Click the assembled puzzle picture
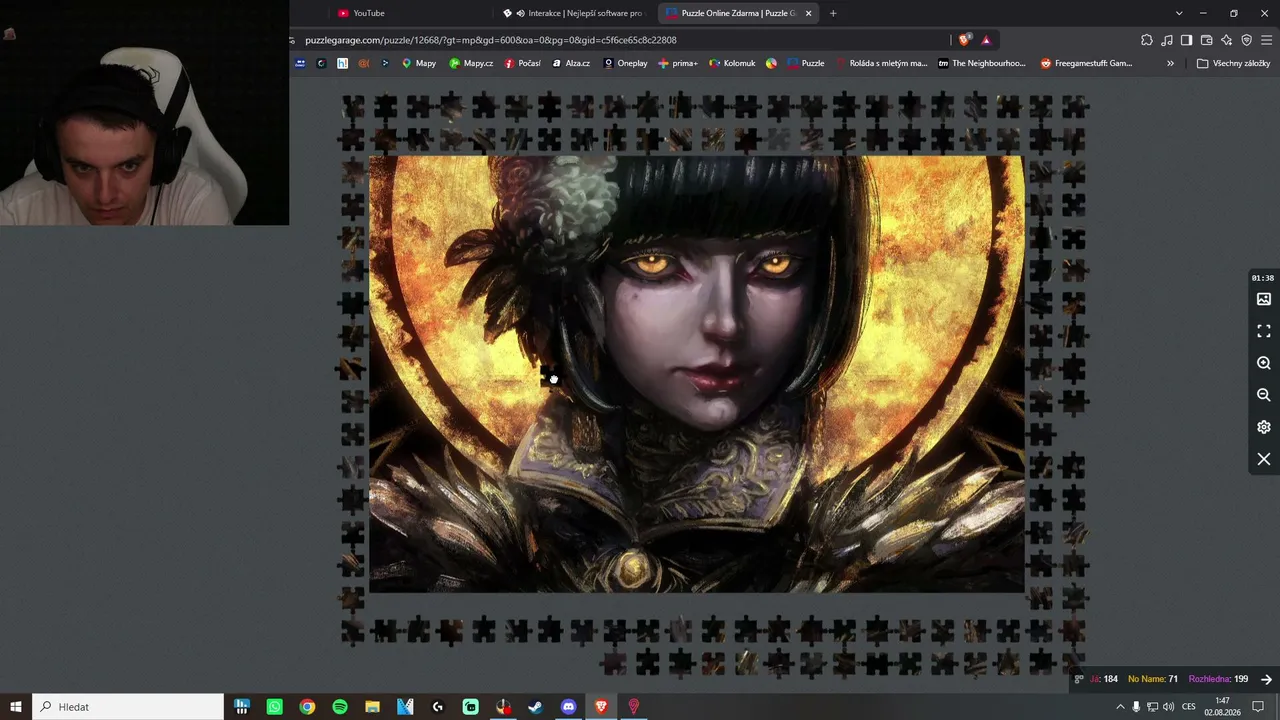 coord(697,374)
